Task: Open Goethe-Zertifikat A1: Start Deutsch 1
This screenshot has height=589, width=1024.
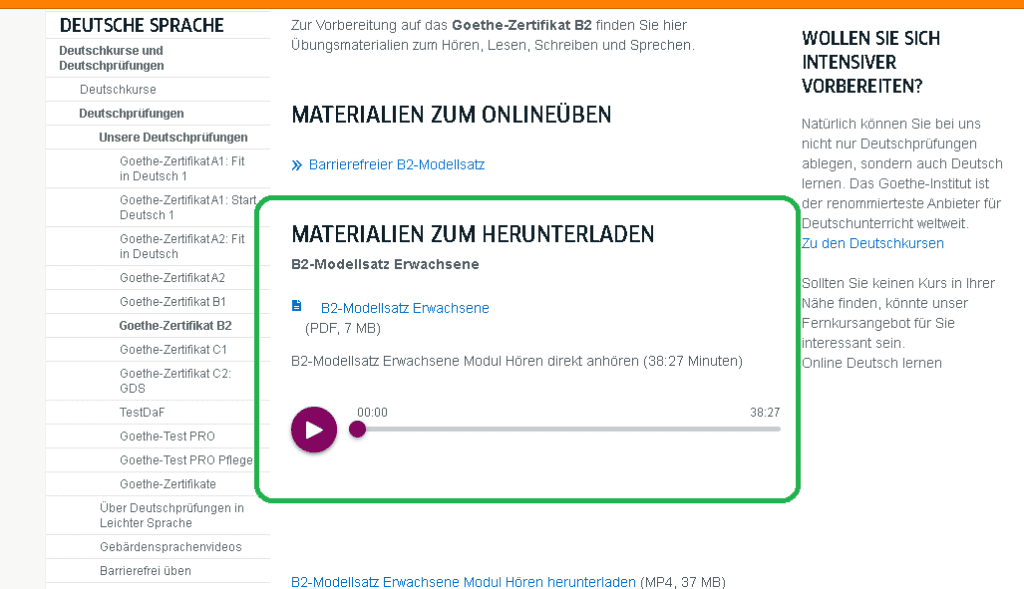Action: click(x=188, y=208)
